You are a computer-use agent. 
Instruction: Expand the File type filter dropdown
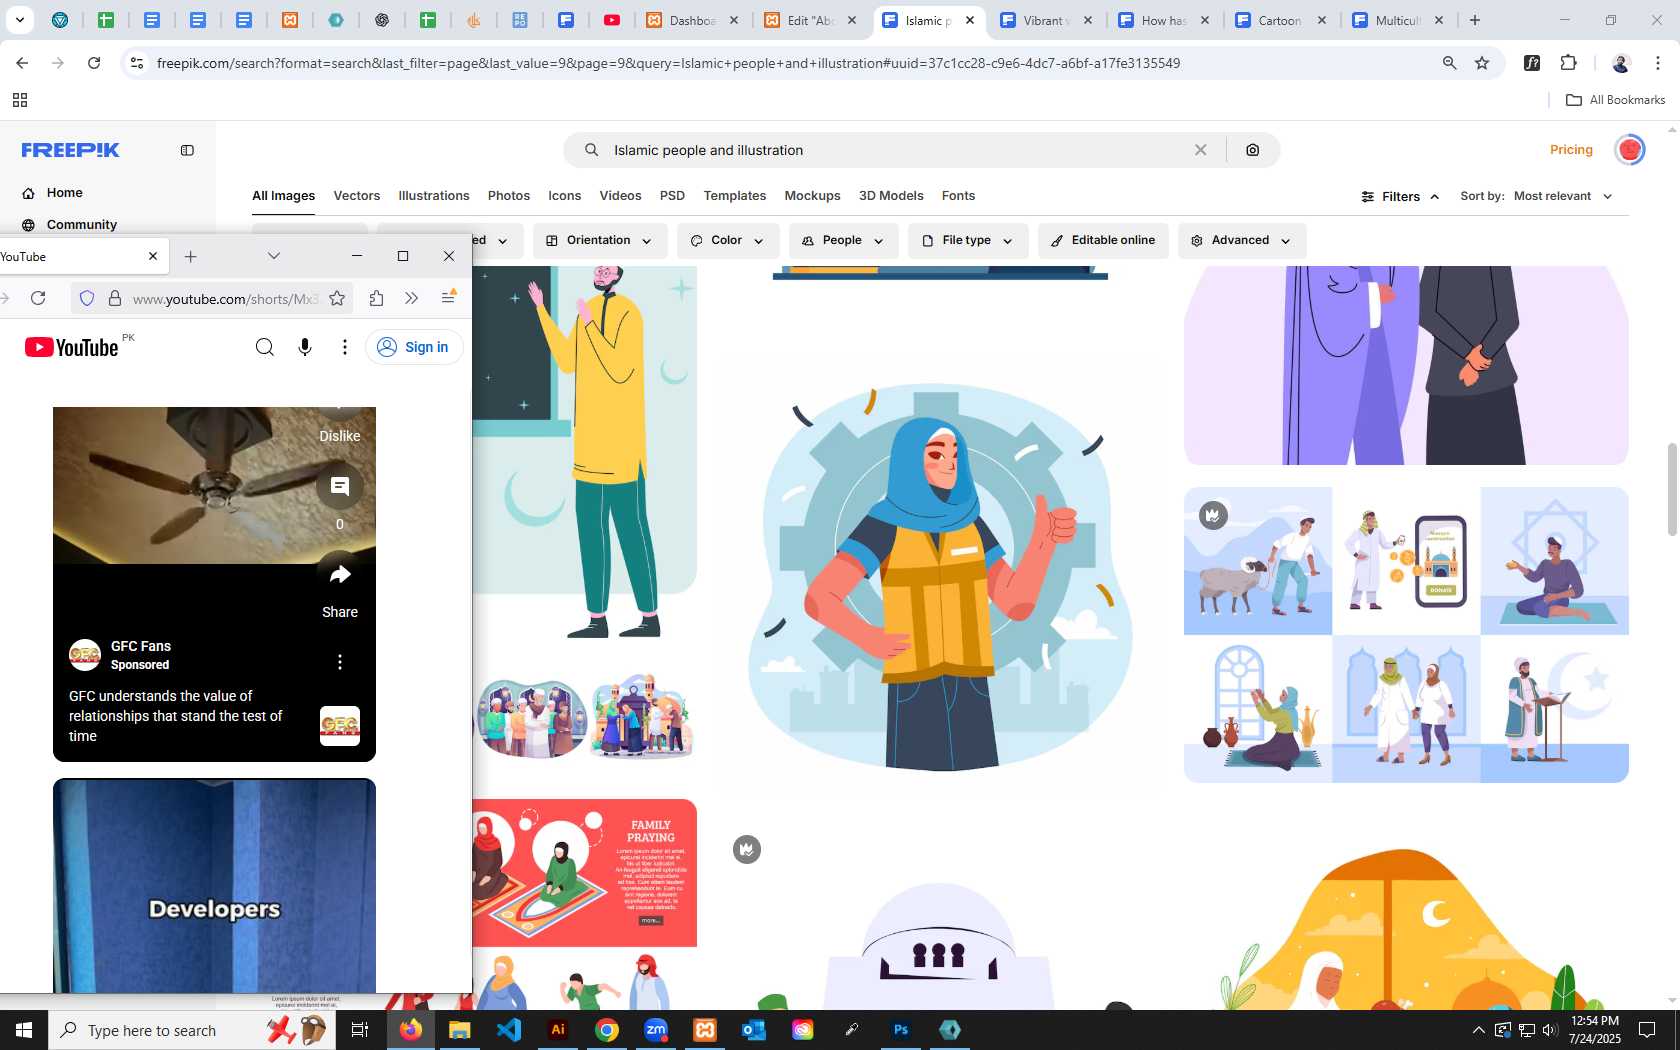coord(968,240)
